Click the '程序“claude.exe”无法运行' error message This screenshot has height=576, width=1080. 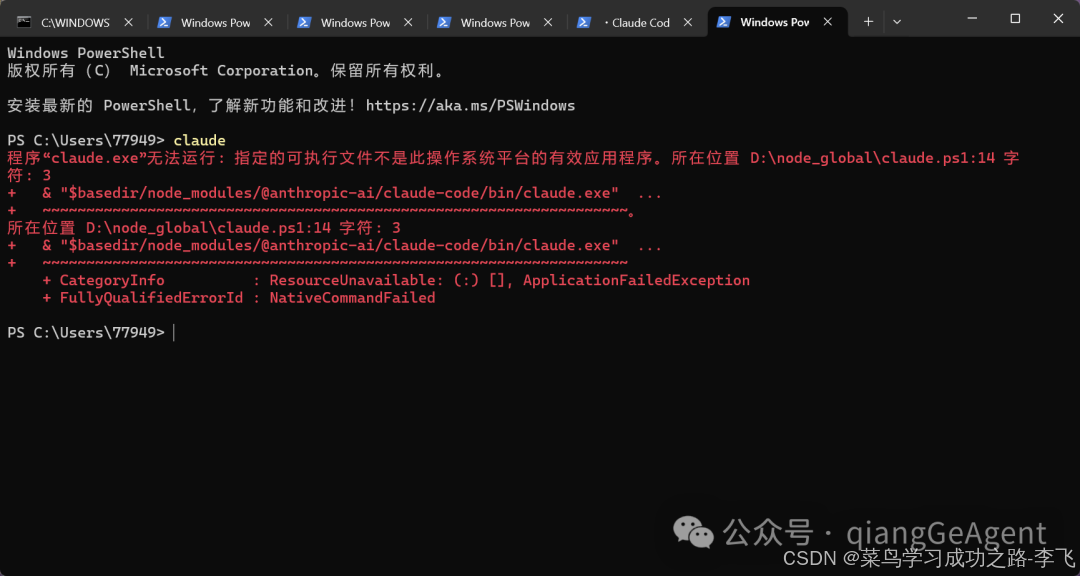pos(114,158)
